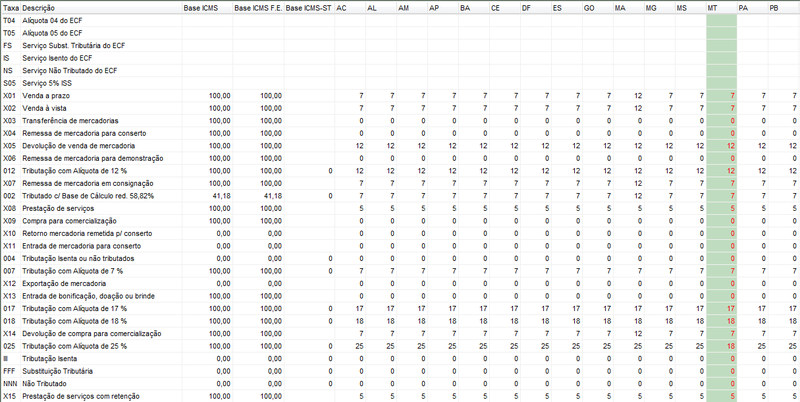The image size is (800, 402).
Task: Click the Base ICMS F.E. header cell
Action: tap(257, 8)
